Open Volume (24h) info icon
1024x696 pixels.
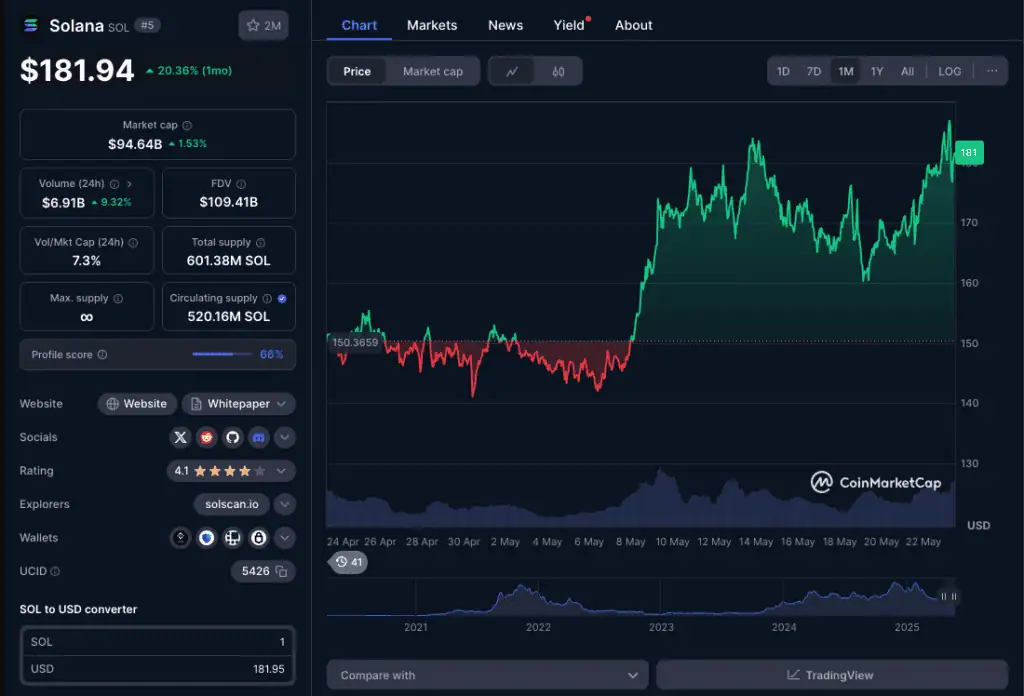[x=114, y=184]
